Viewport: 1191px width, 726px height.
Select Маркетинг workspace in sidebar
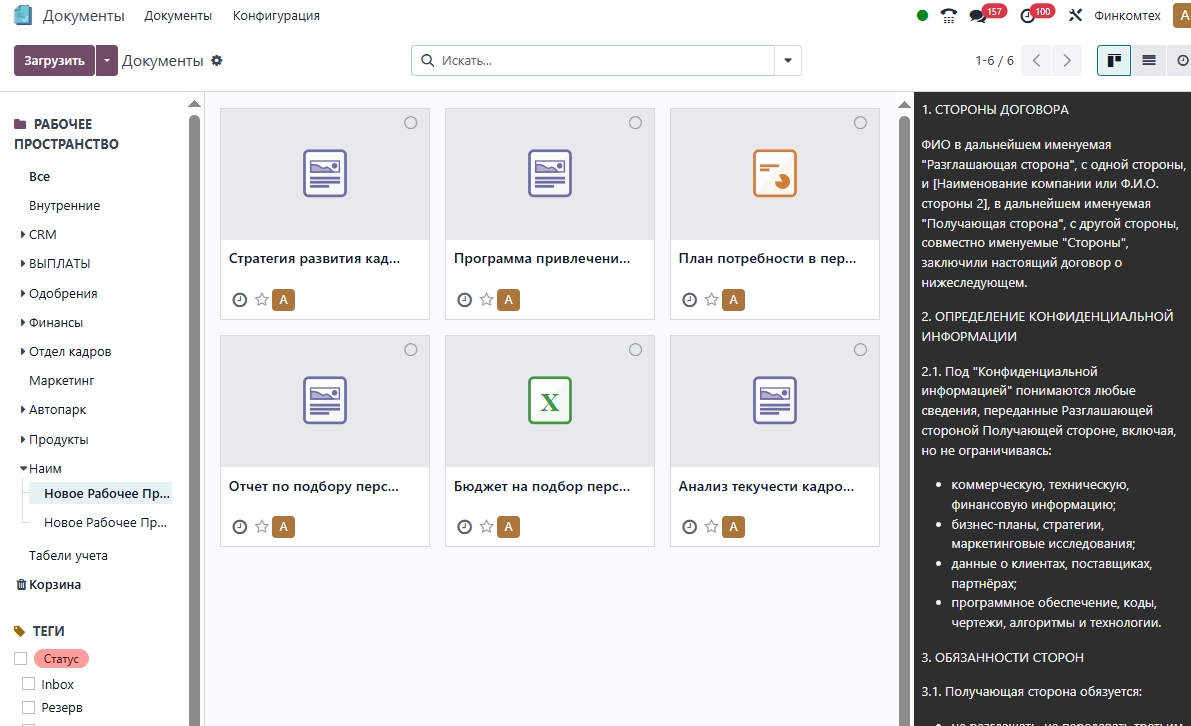[x=61, y=381]
